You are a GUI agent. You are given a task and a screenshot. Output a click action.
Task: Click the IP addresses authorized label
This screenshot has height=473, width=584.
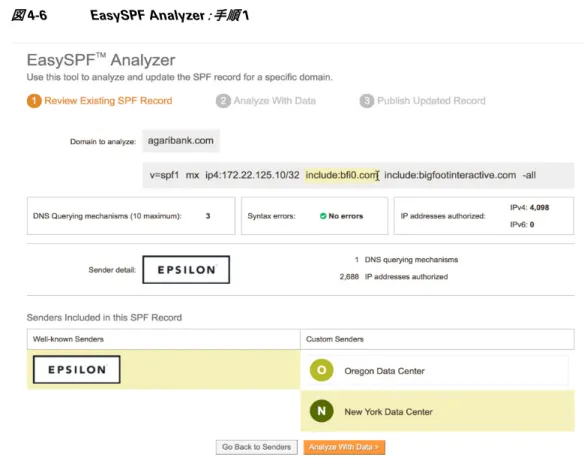tap(443, 216)
